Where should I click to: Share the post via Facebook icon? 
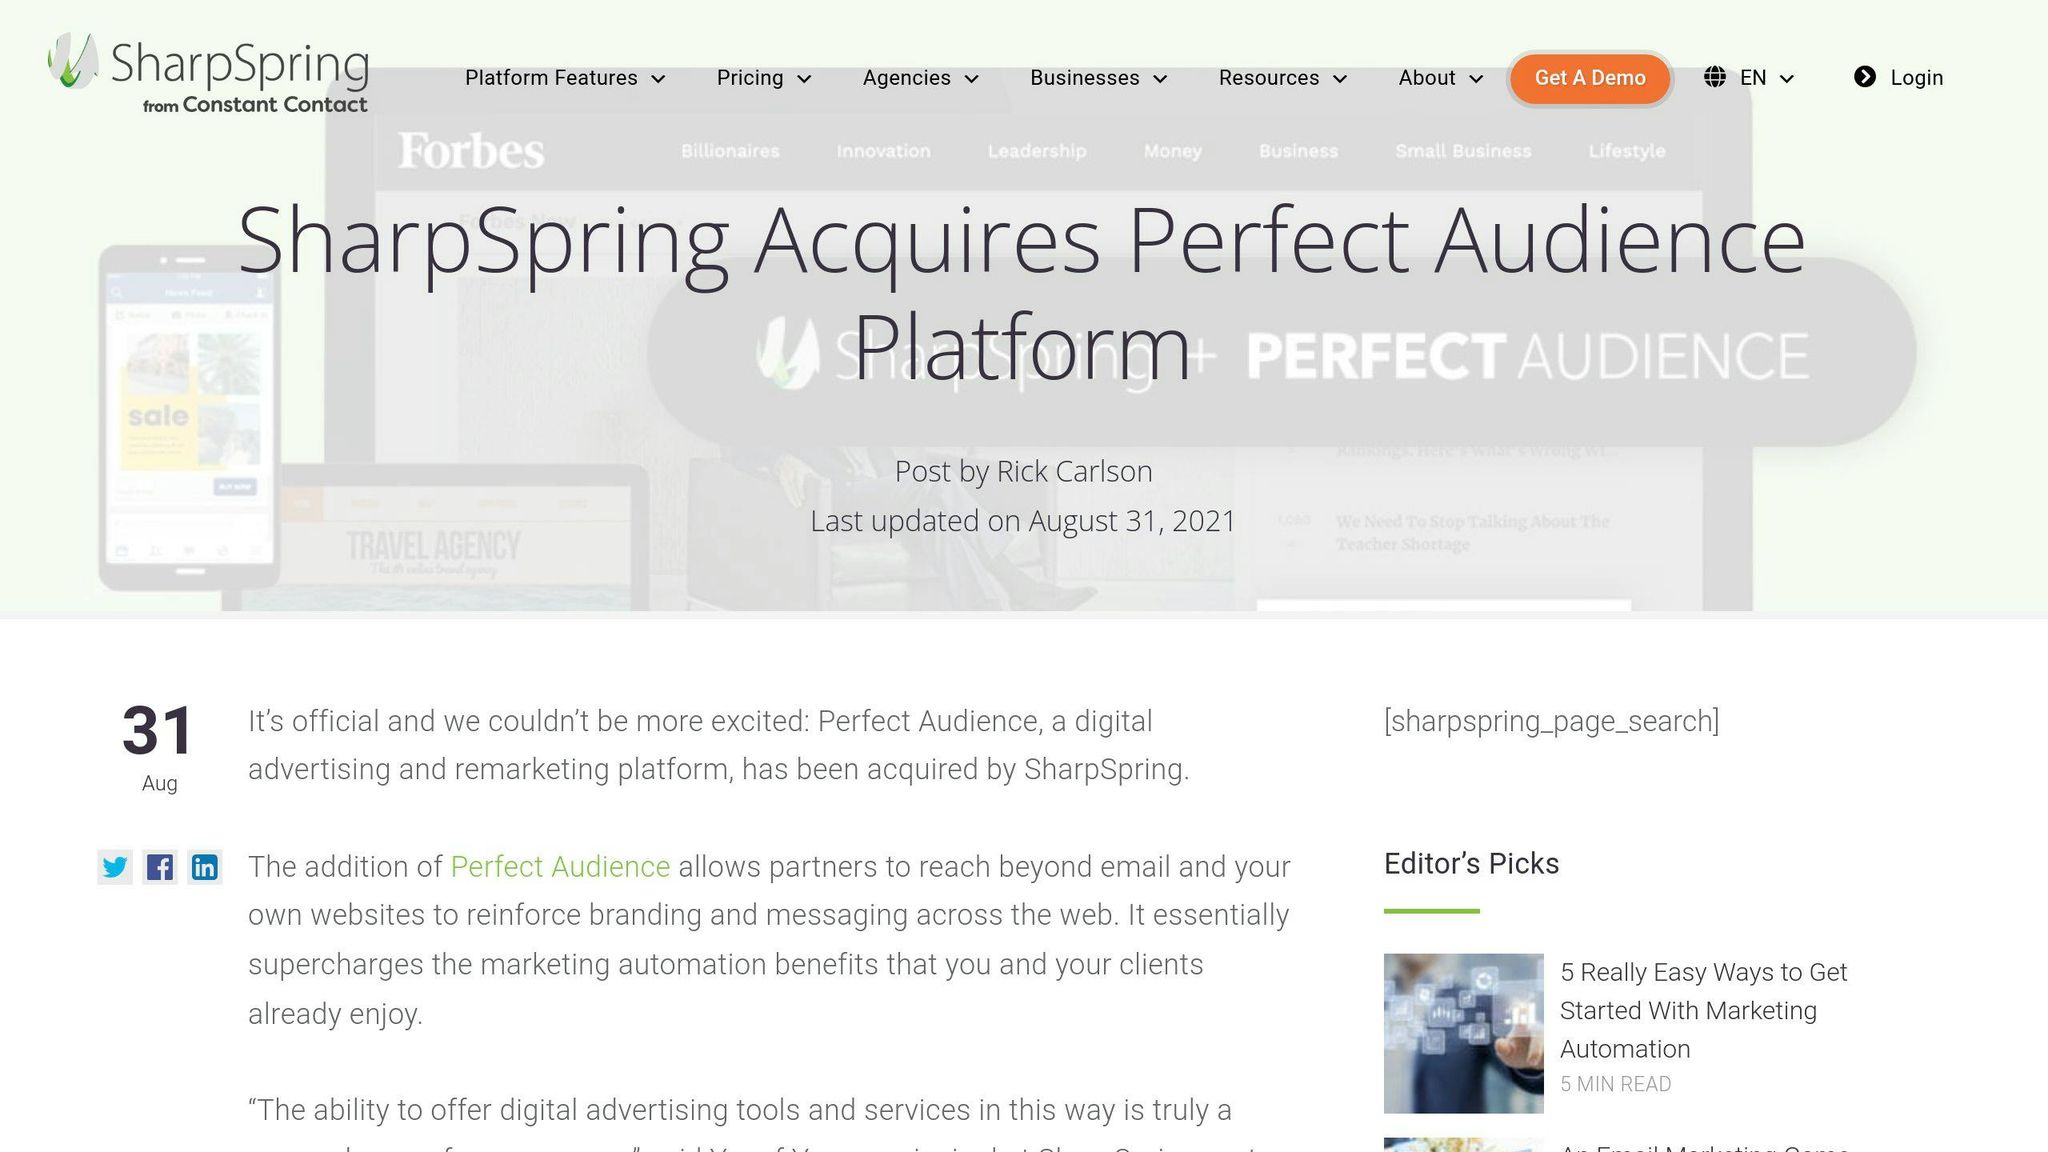160,867
